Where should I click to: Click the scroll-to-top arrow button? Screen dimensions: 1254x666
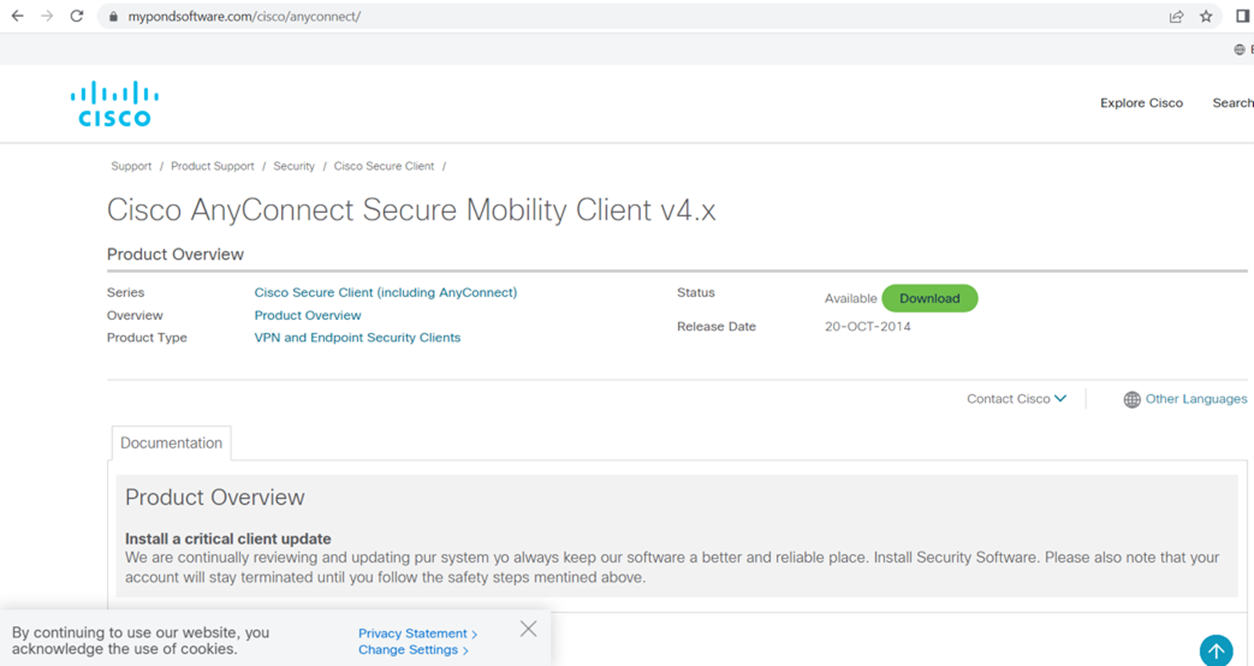(1216, 651)
